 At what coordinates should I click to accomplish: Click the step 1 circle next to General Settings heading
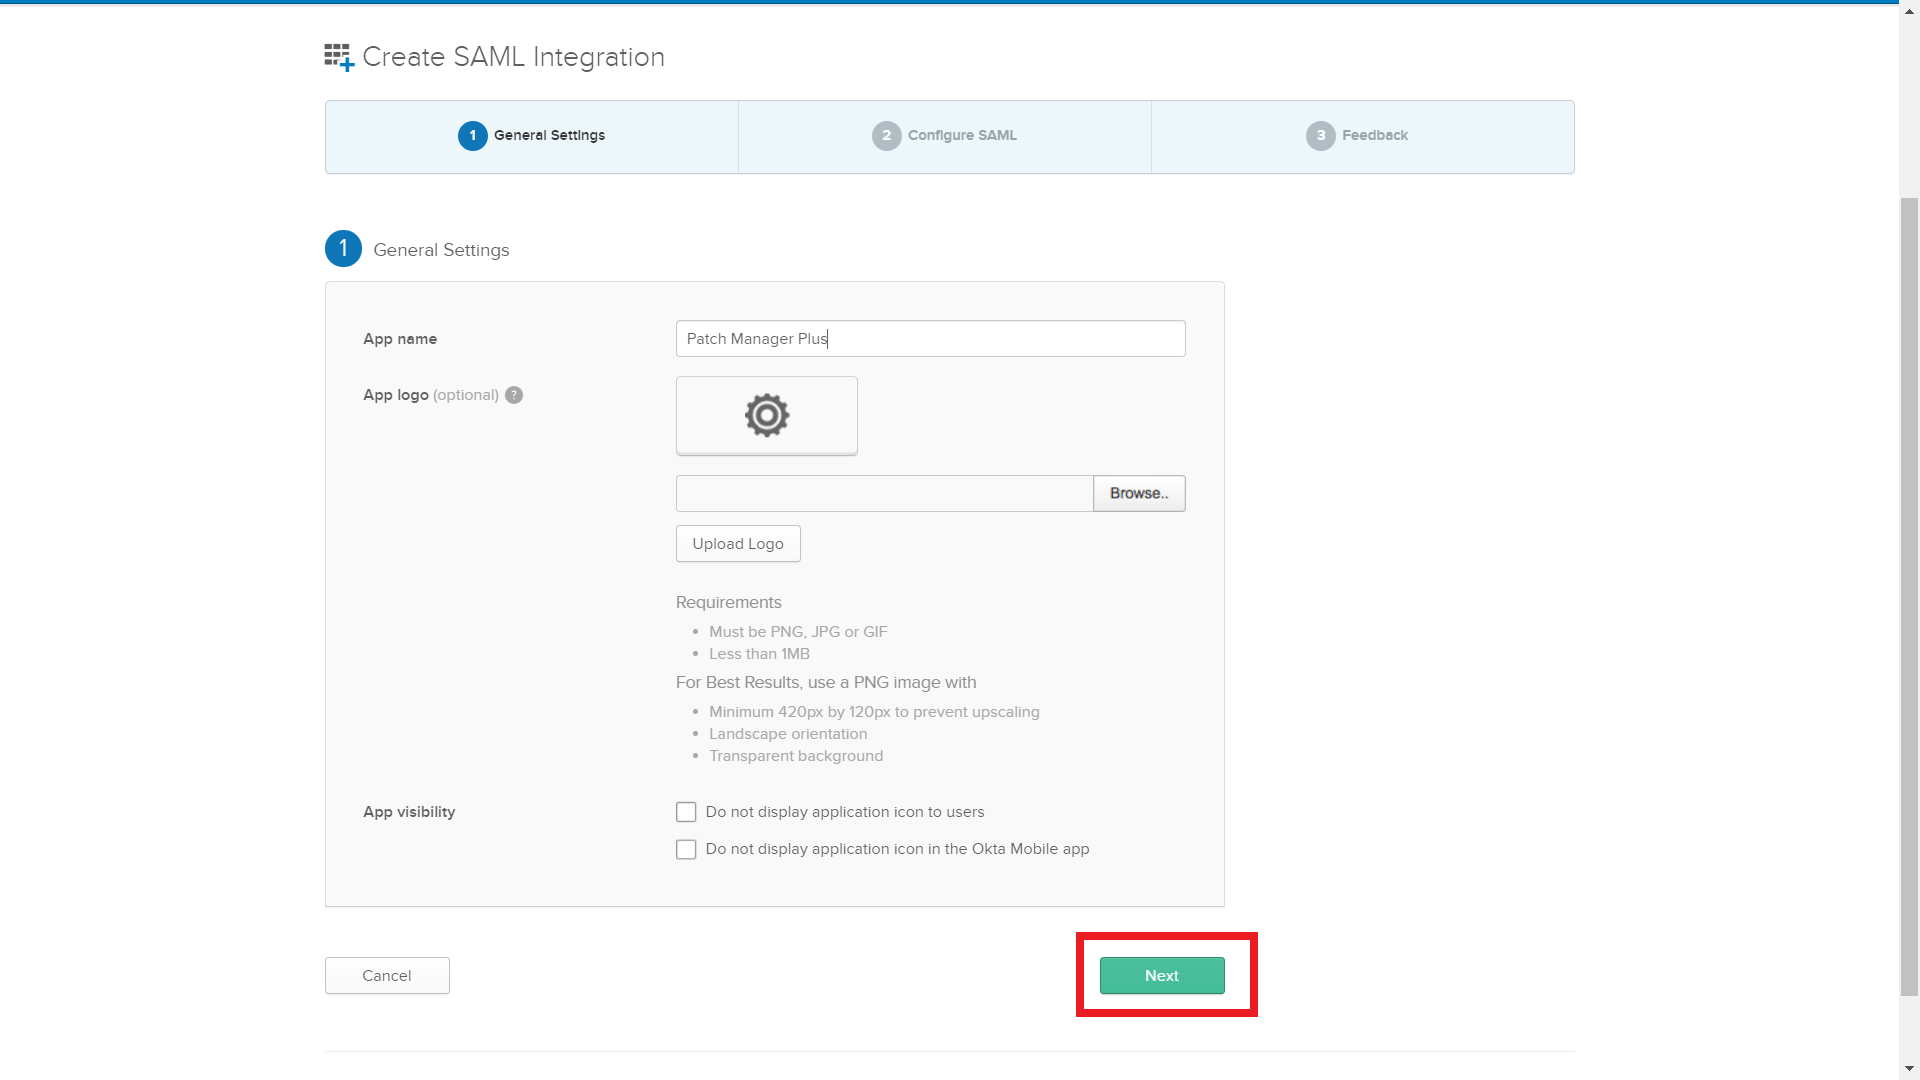tap(343, 249)
